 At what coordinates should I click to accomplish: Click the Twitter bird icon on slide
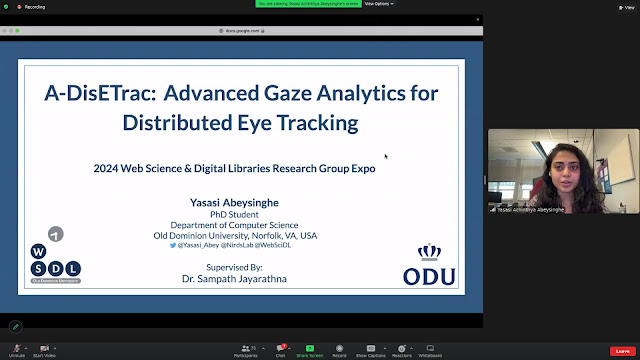coord(173,245)
